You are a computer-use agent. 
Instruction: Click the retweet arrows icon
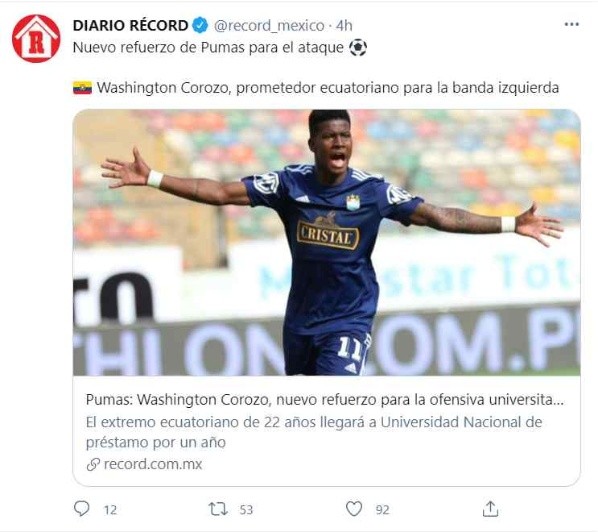218,509
